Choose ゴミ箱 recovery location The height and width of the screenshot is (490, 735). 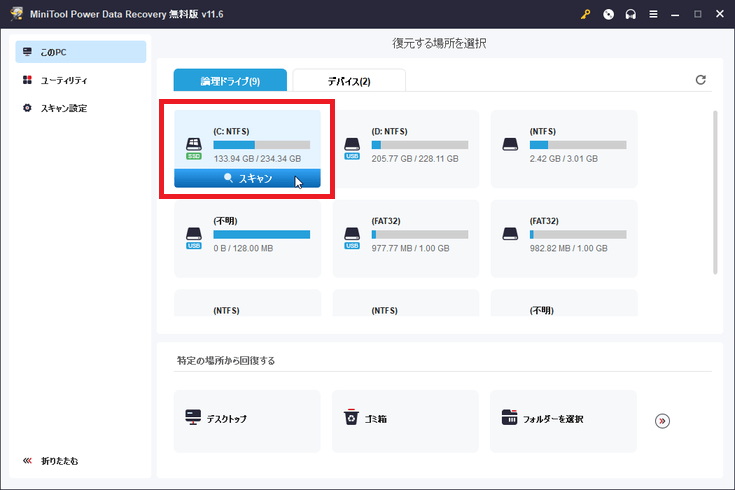click(x=406, y=419)
